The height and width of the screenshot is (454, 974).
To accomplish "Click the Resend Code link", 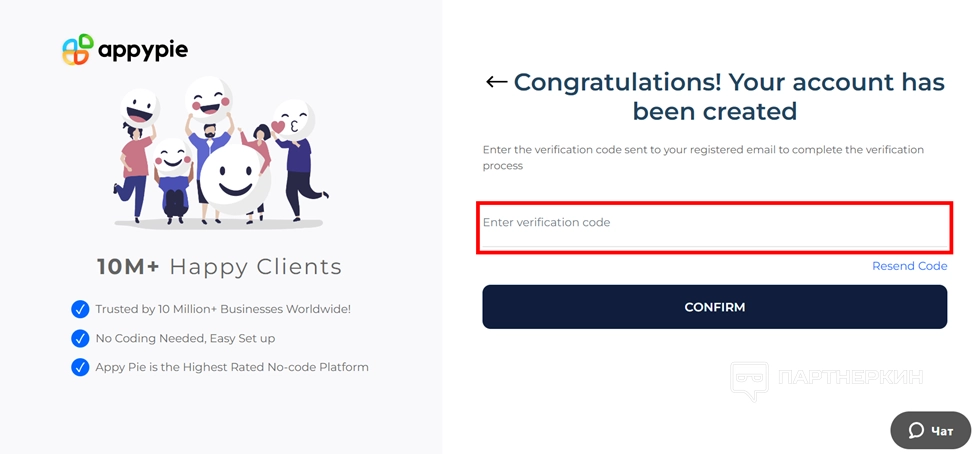I will coord(909,266).
